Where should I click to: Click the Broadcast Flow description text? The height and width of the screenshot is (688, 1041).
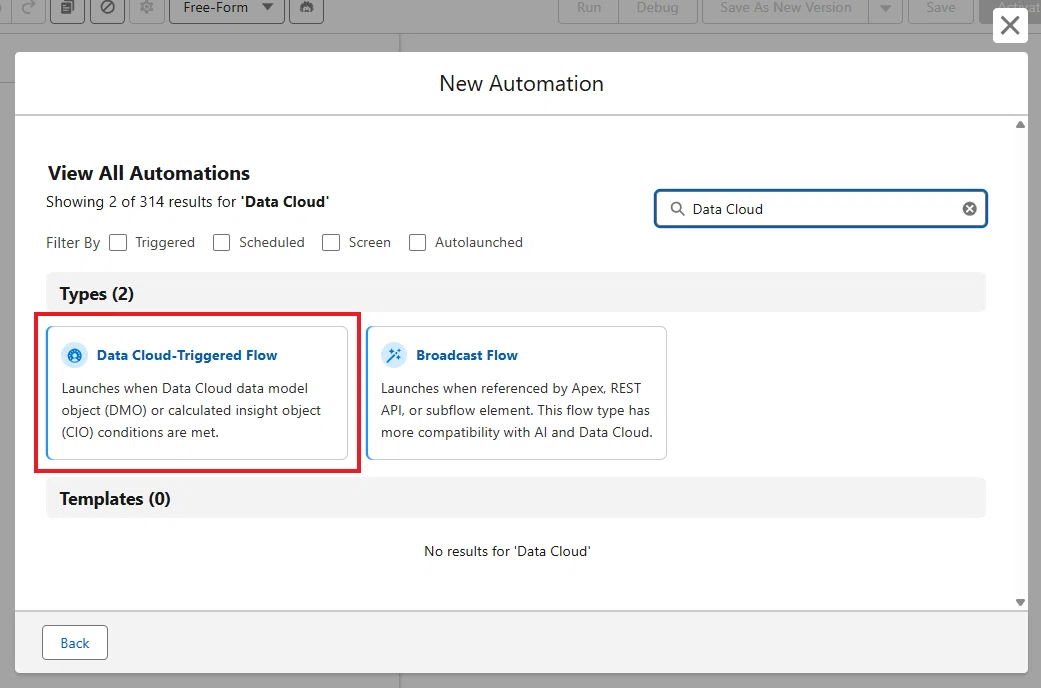coord(517,410)
